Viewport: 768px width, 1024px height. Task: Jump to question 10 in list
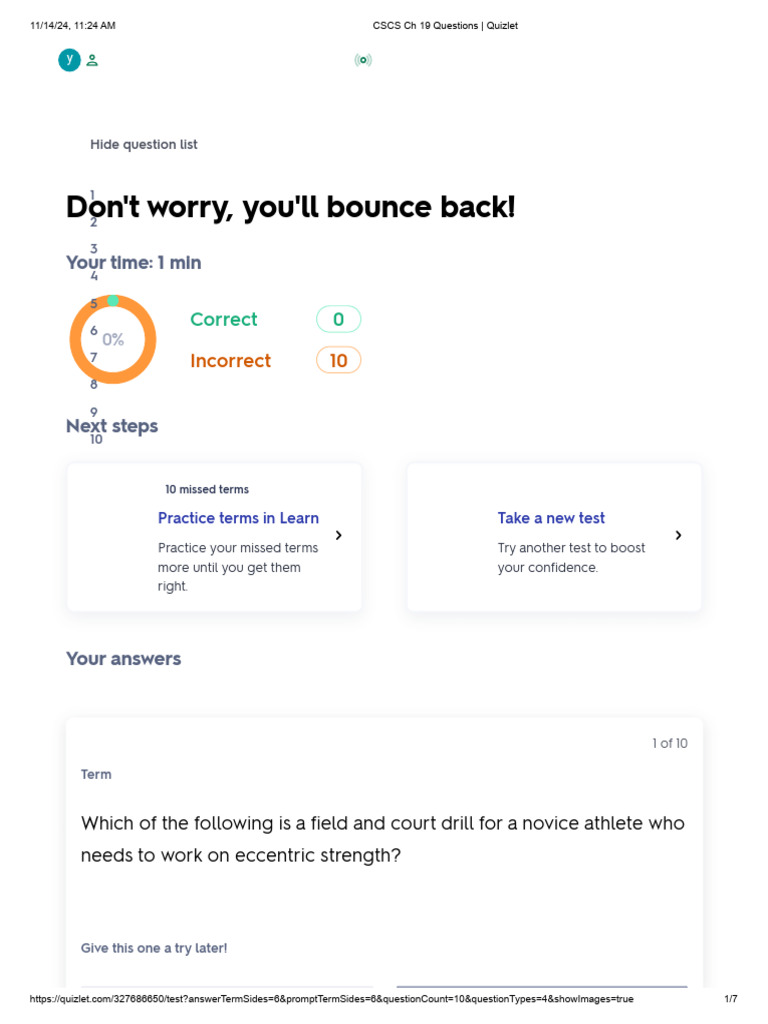point(96,440)
